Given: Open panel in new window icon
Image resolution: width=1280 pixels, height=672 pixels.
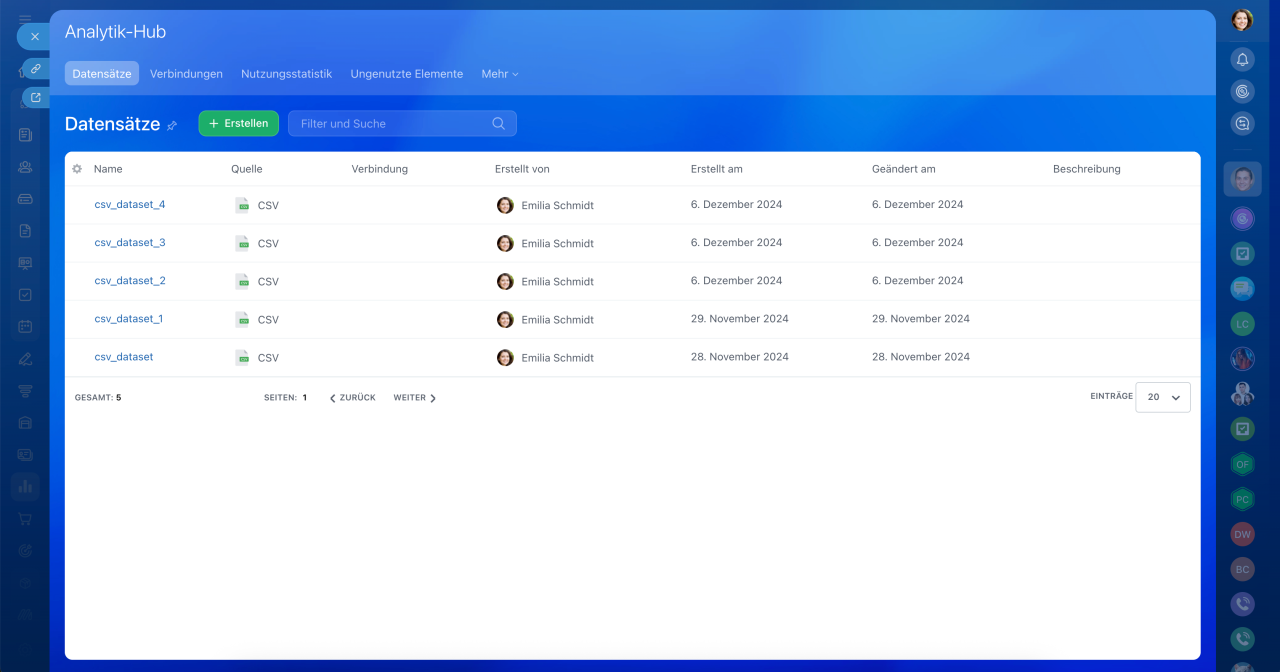Looking at the screenshot, I should pos(35,97).
